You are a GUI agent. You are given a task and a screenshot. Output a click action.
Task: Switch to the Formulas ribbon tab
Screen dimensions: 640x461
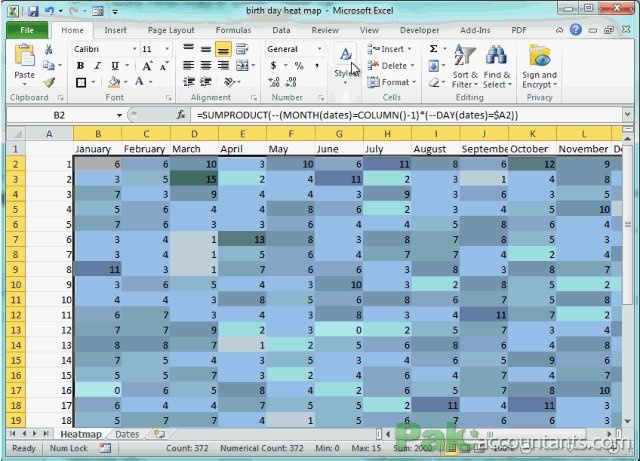pyautogui.click(x=233, y=30)
